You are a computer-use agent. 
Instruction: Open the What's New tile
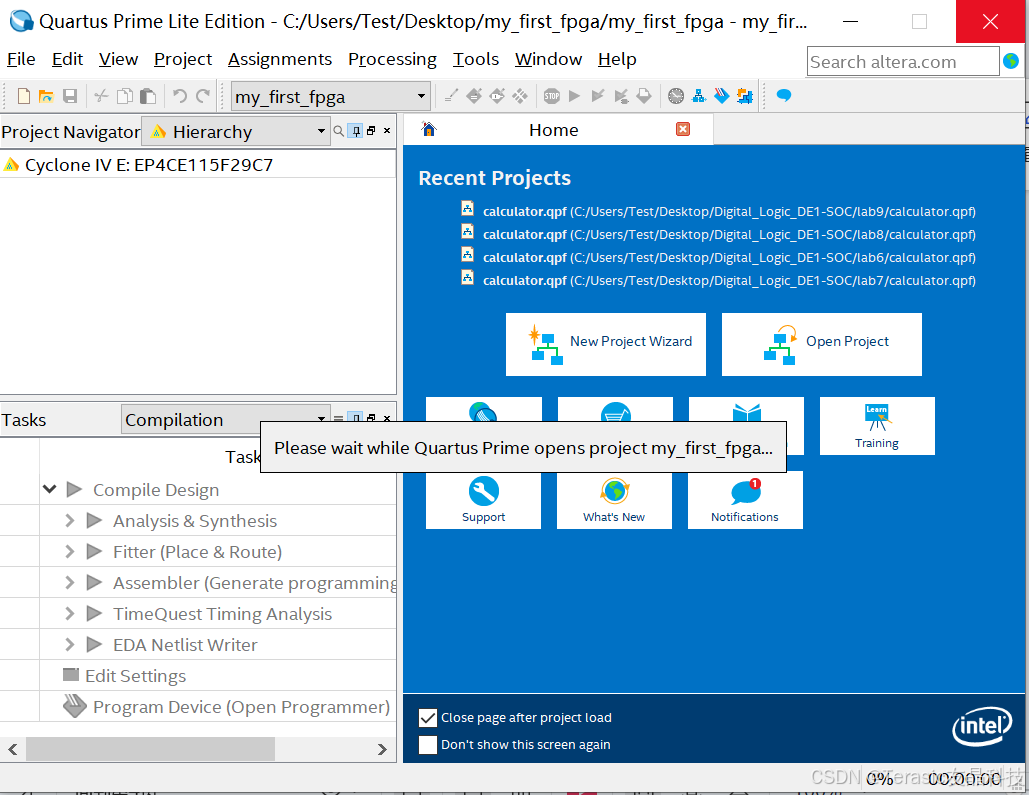[x=614, y=500]
